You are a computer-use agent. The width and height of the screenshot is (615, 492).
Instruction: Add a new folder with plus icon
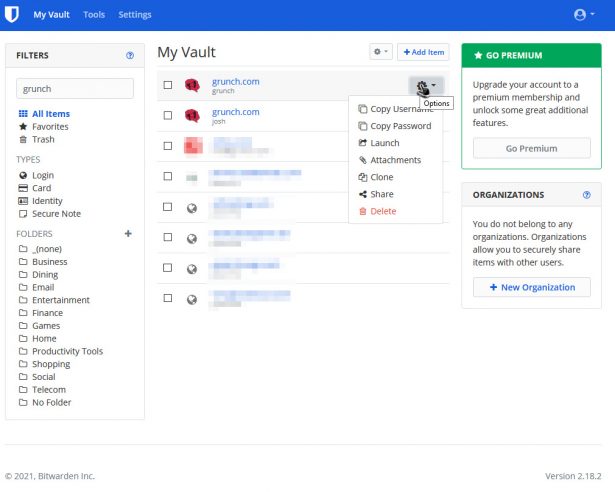(128, 233)
